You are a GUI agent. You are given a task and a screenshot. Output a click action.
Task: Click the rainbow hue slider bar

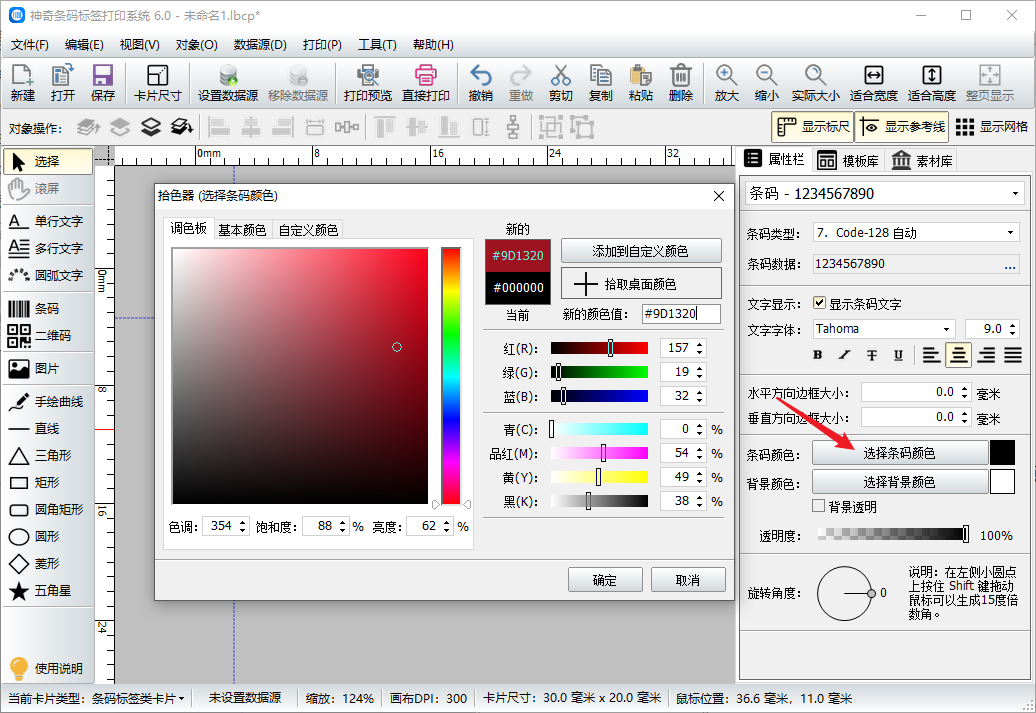pos(451,375)
